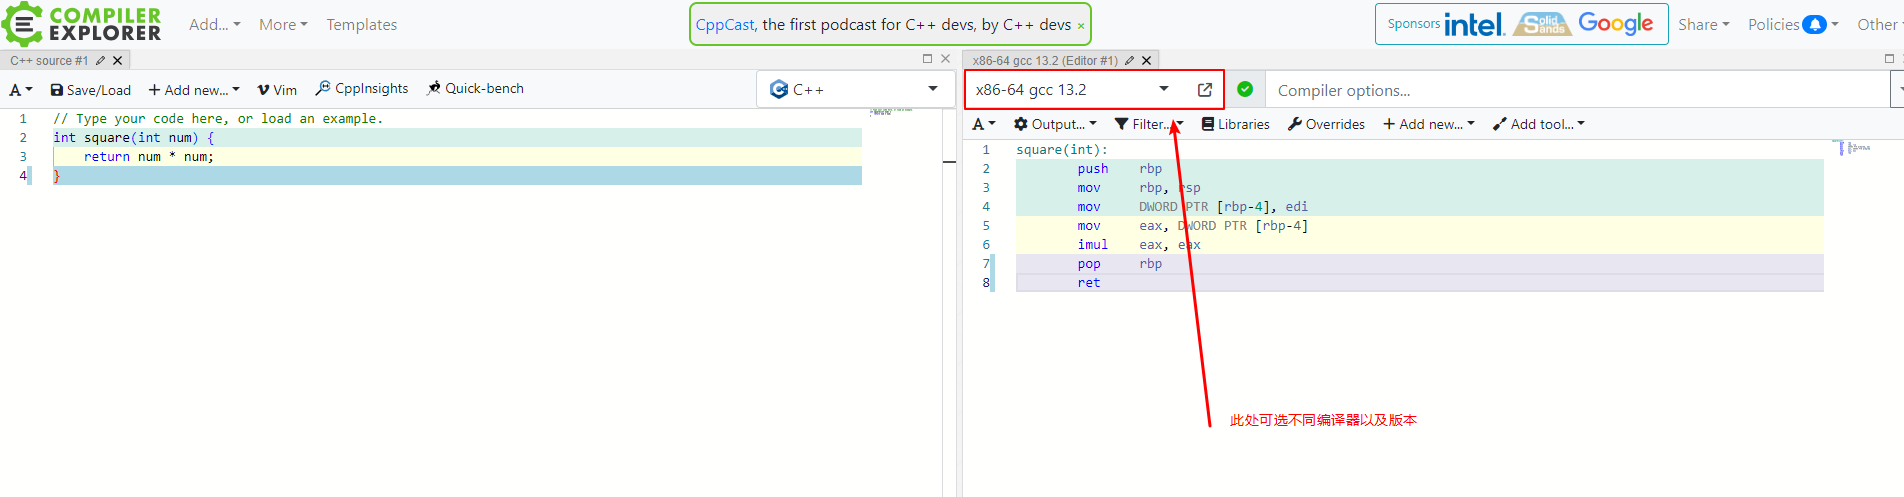Open code in CppInsights
Viewport: 1904px width, 497px height.
pyautogui.click(x=362, y=89)
